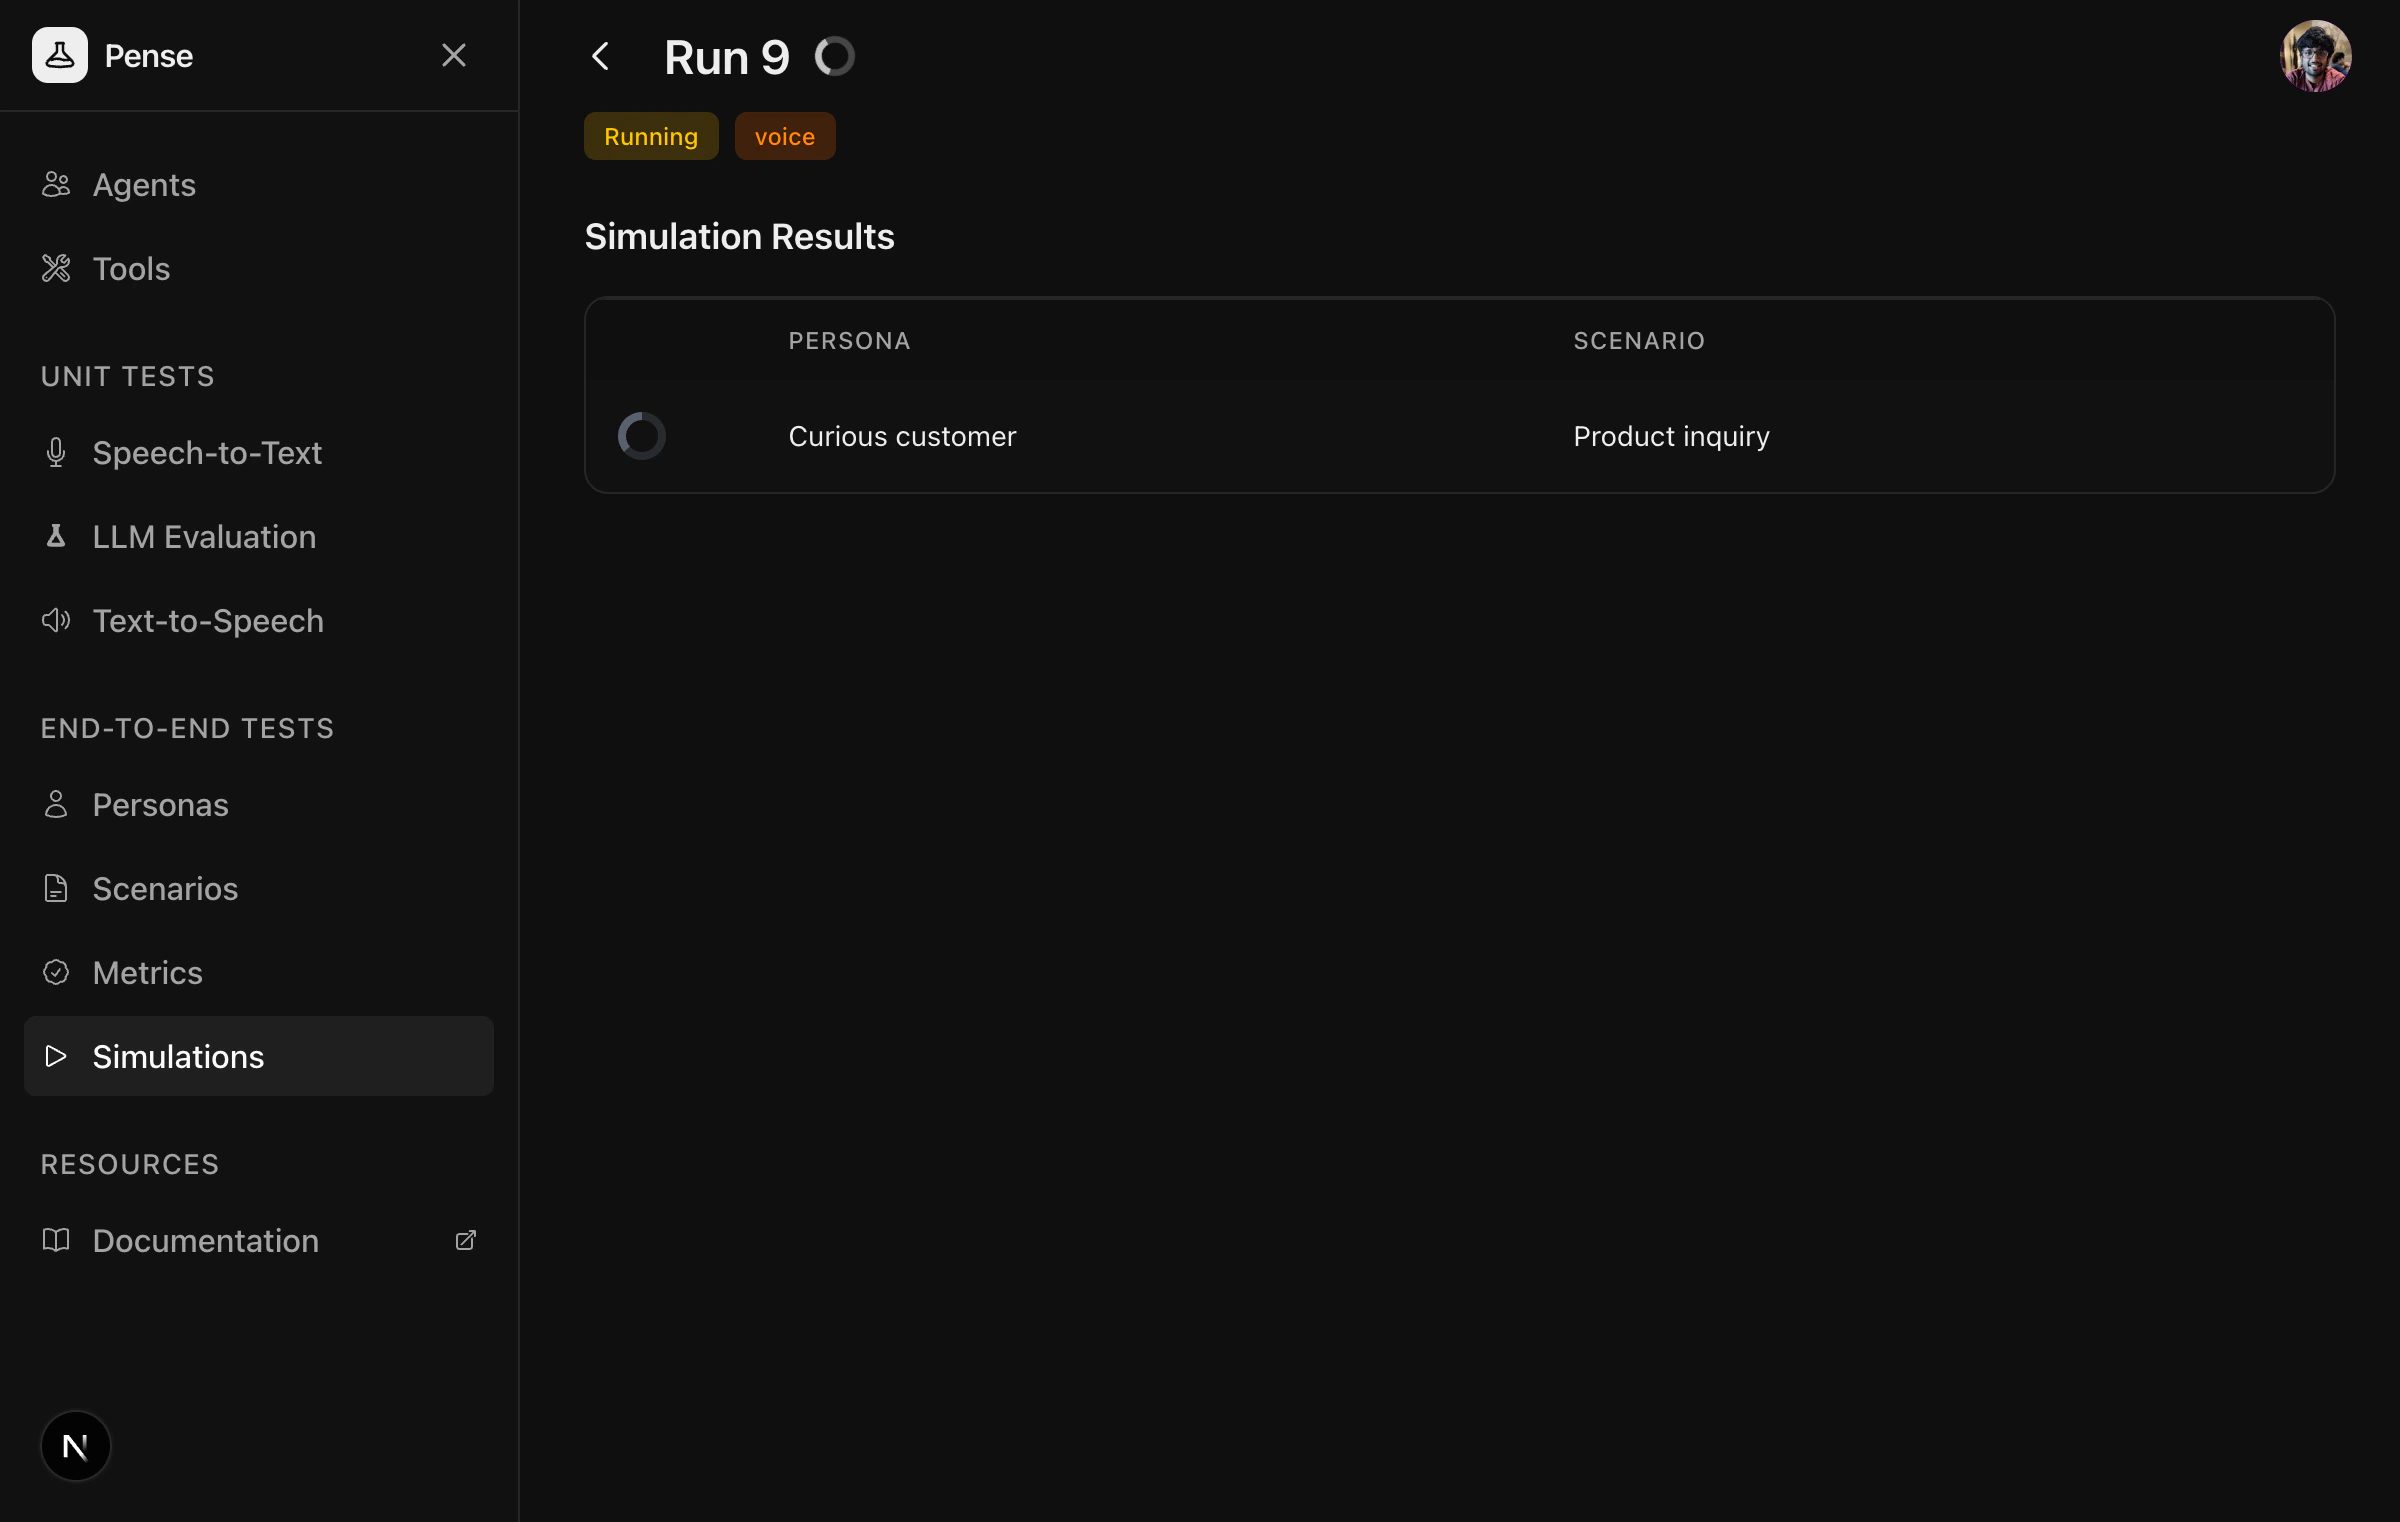Select the Text-to-Speech speaker icon
The image size is (2400, 1522).
[55, 620]
